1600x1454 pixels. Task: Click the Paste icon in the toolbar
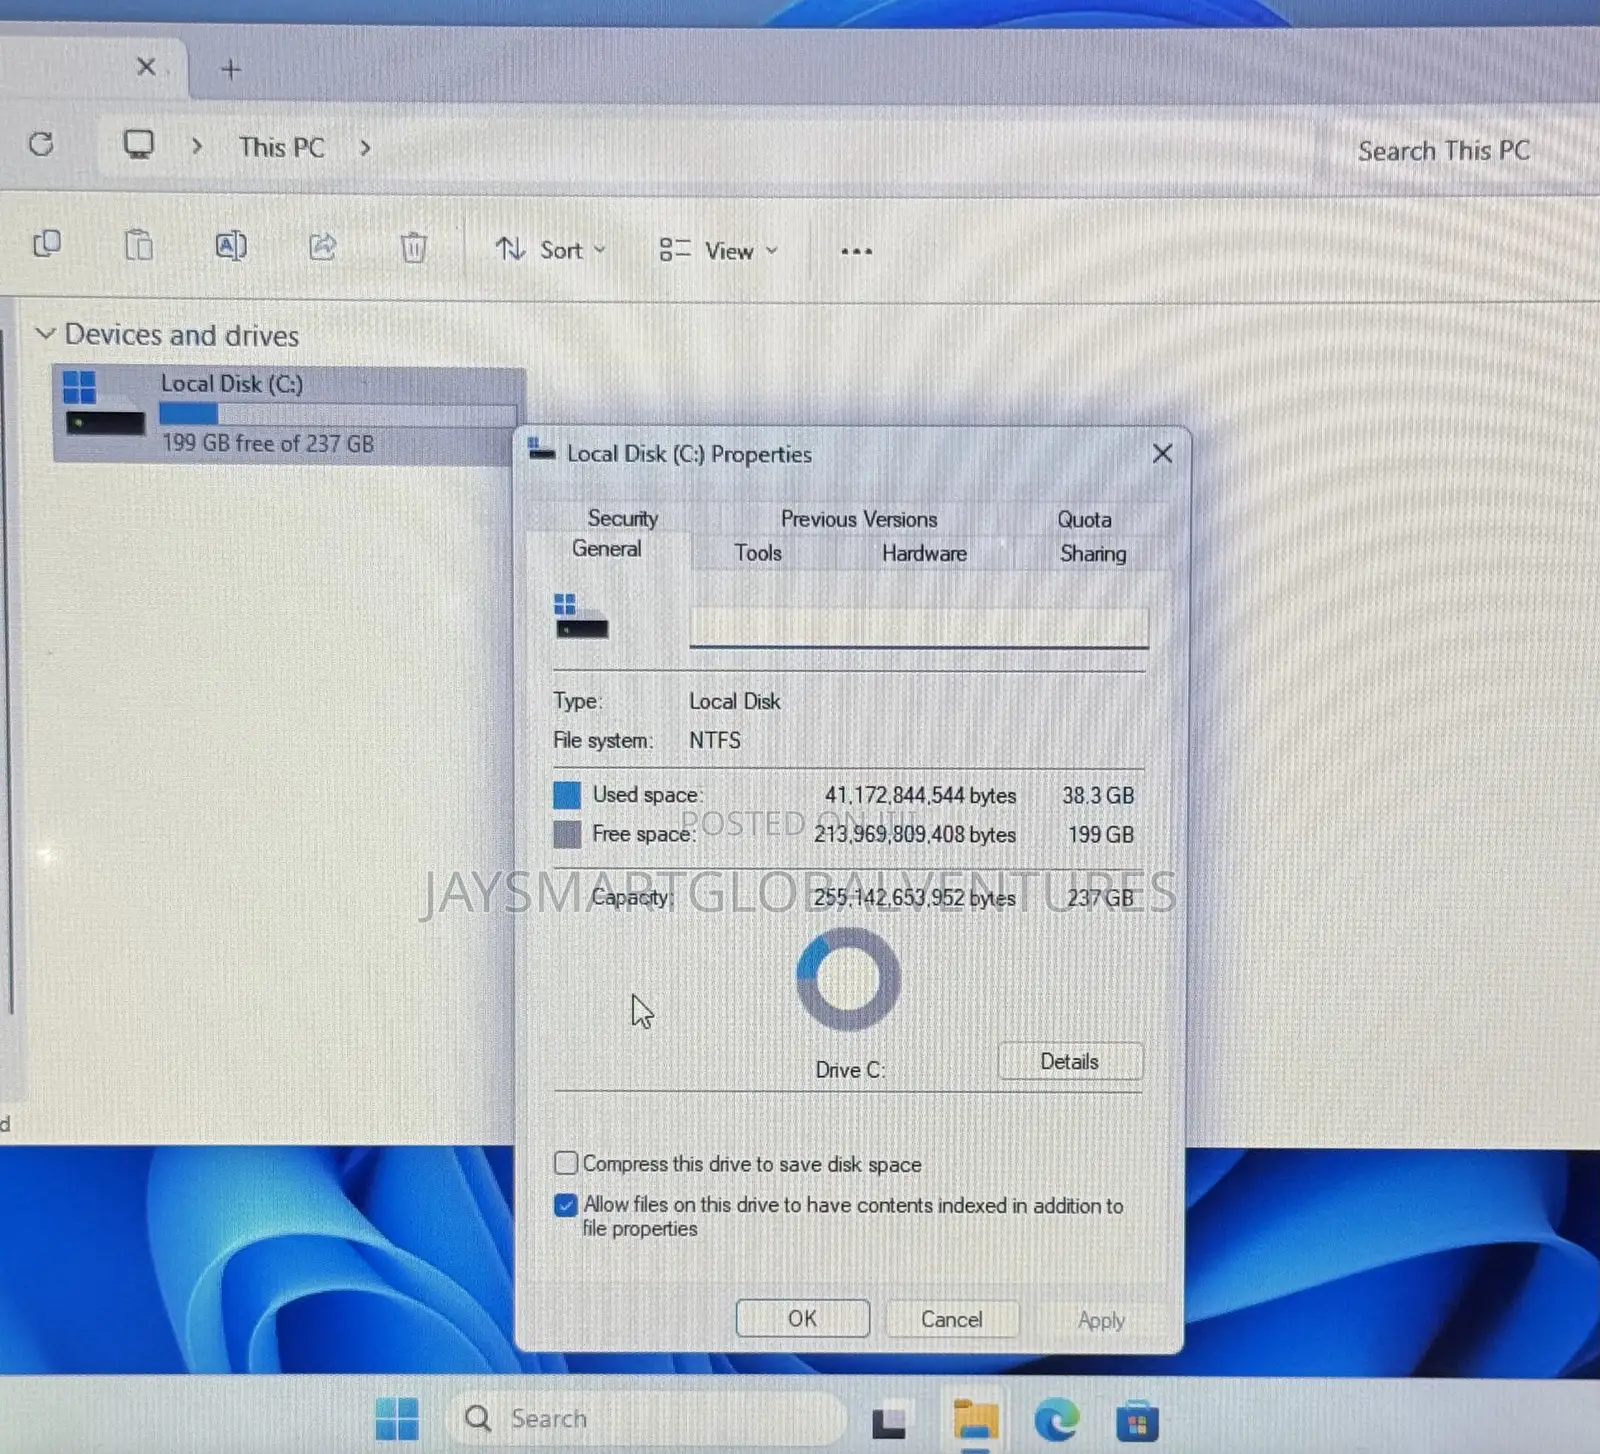point(139,245)
